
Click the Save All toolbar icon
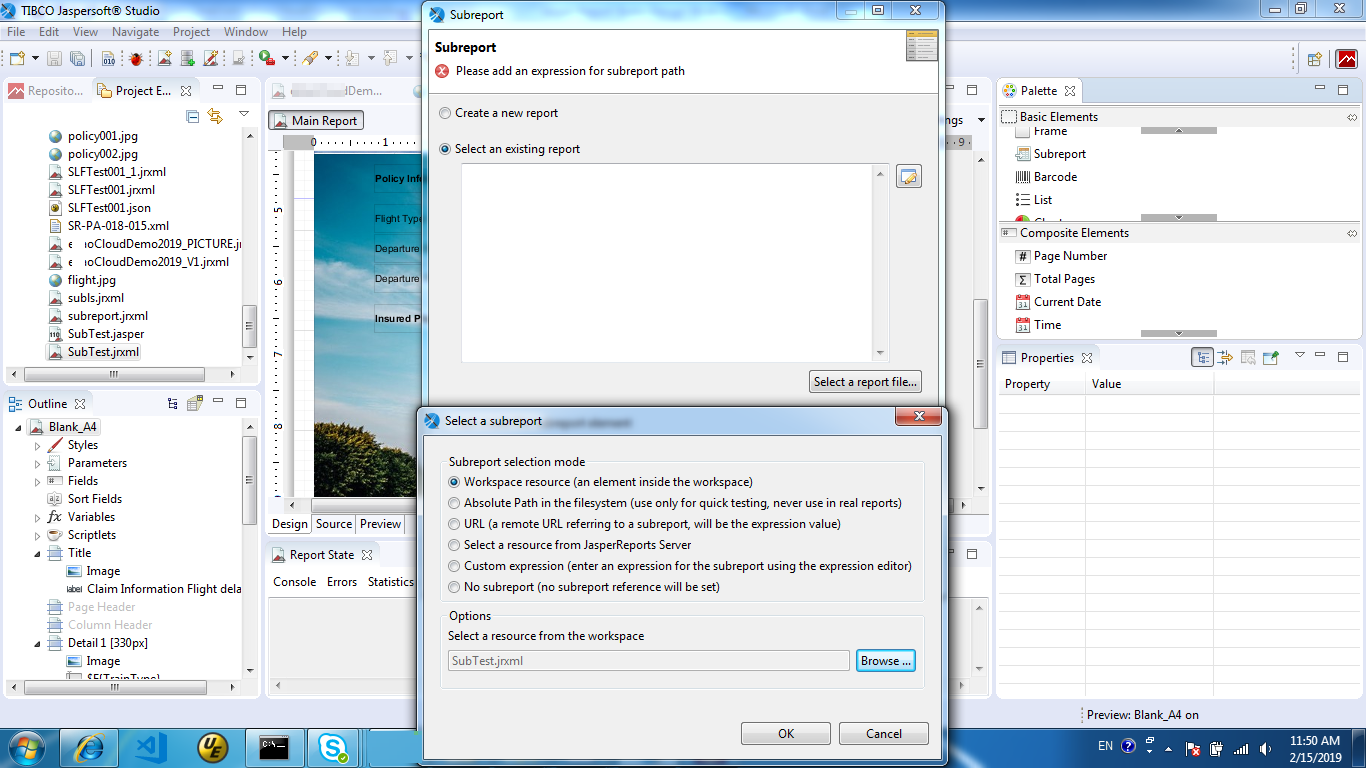tap(77, 58)
